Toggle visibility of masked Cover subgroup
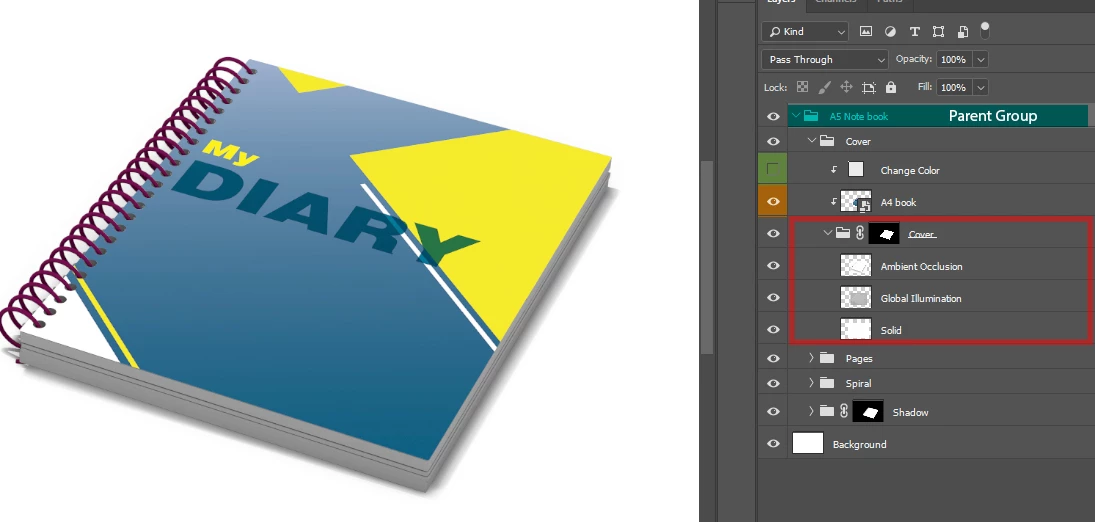The image size is (1095, 522). point(773,233)
